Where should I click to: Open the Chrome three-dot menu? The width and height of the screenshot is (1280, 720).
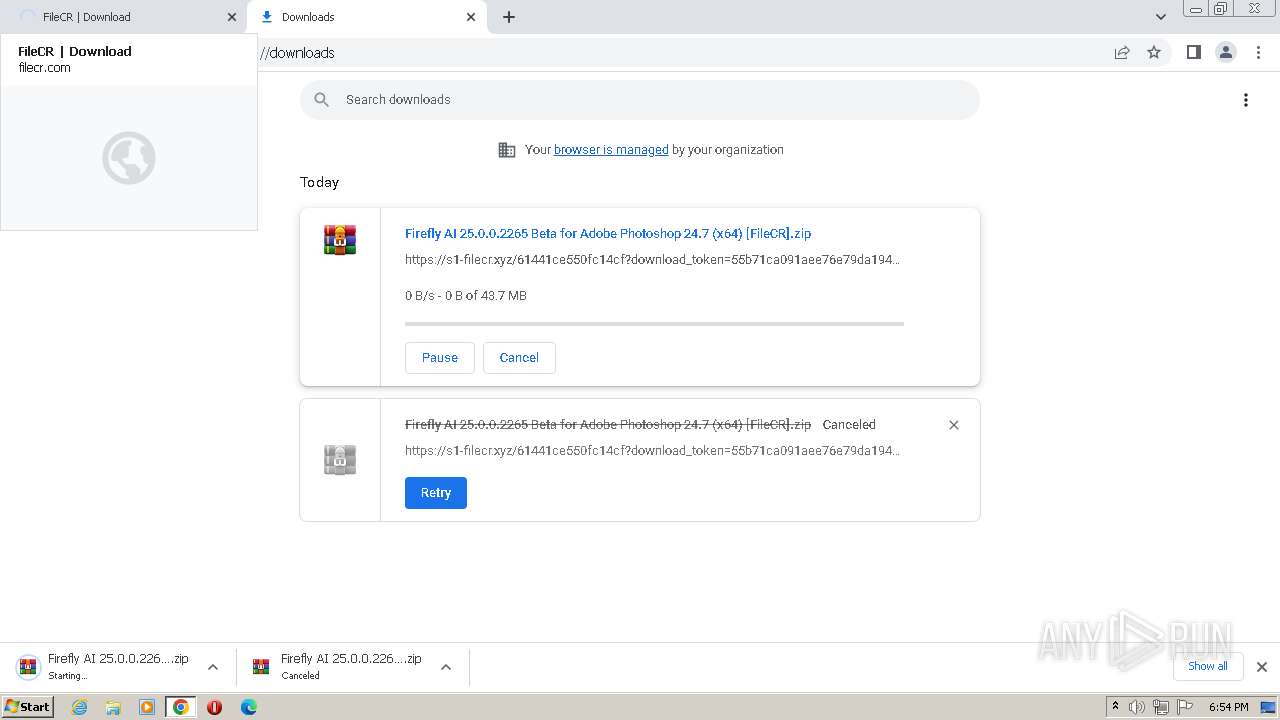click(1258, 52)
